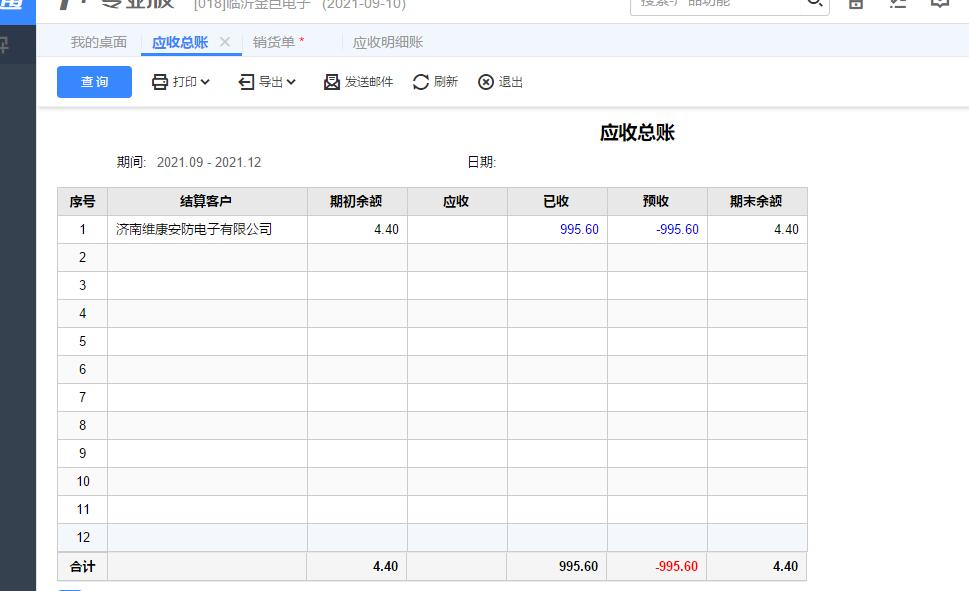Click the 合计 total row label
Viewport: 969px width, 591px height.
pyautogui.click(x=82, y=566)
